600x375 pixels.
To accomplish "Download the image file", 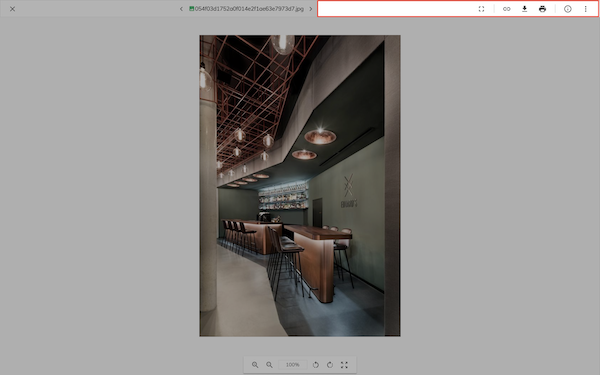I will click(x=525, y=9).
